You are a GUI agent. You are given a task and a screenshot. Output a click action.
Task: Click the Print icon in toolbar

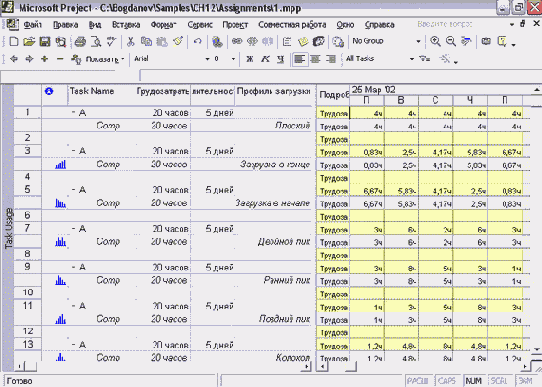(x=80, y=42)
